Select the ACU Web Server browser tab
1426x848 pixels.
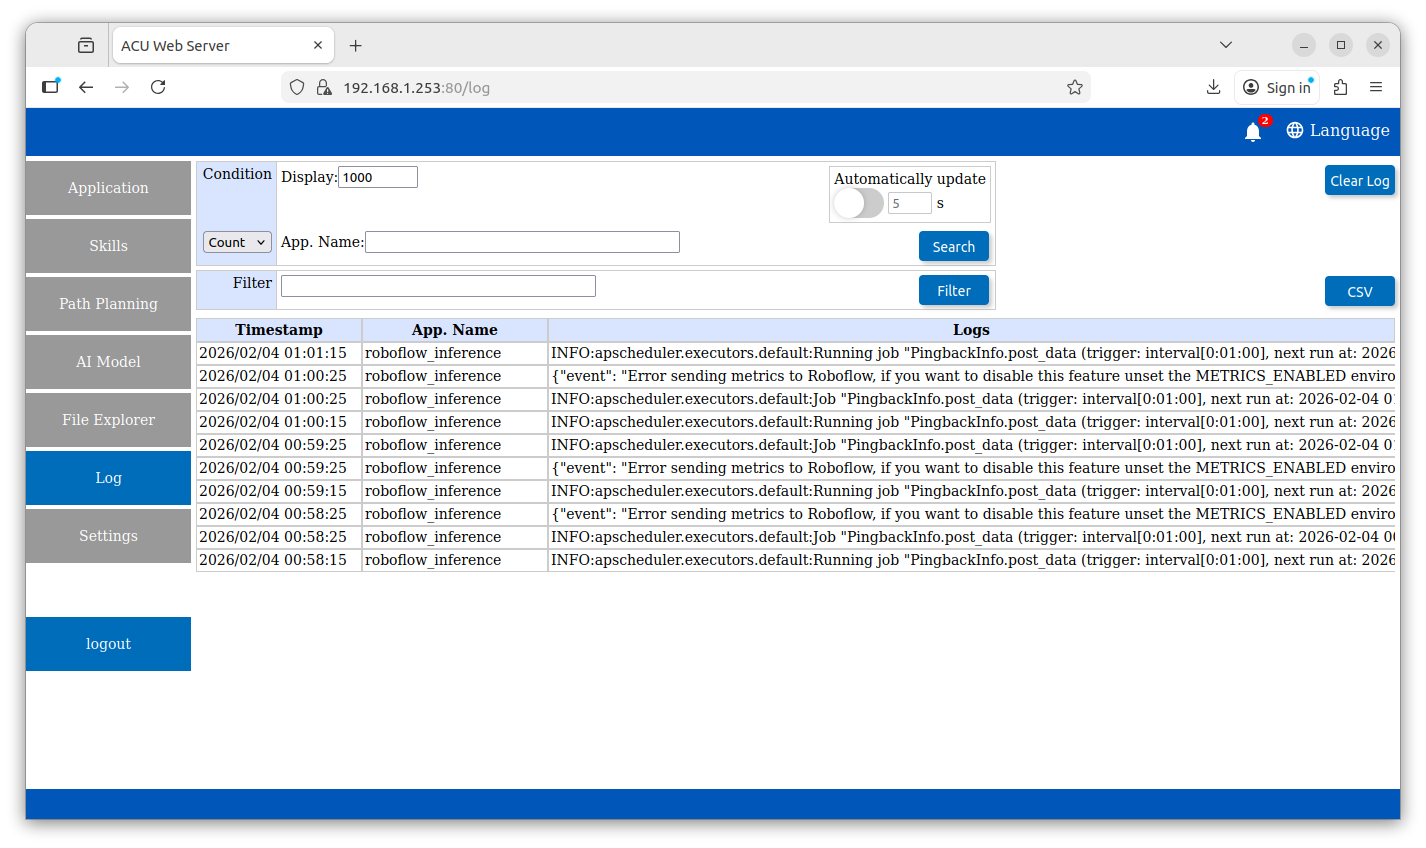222,45
